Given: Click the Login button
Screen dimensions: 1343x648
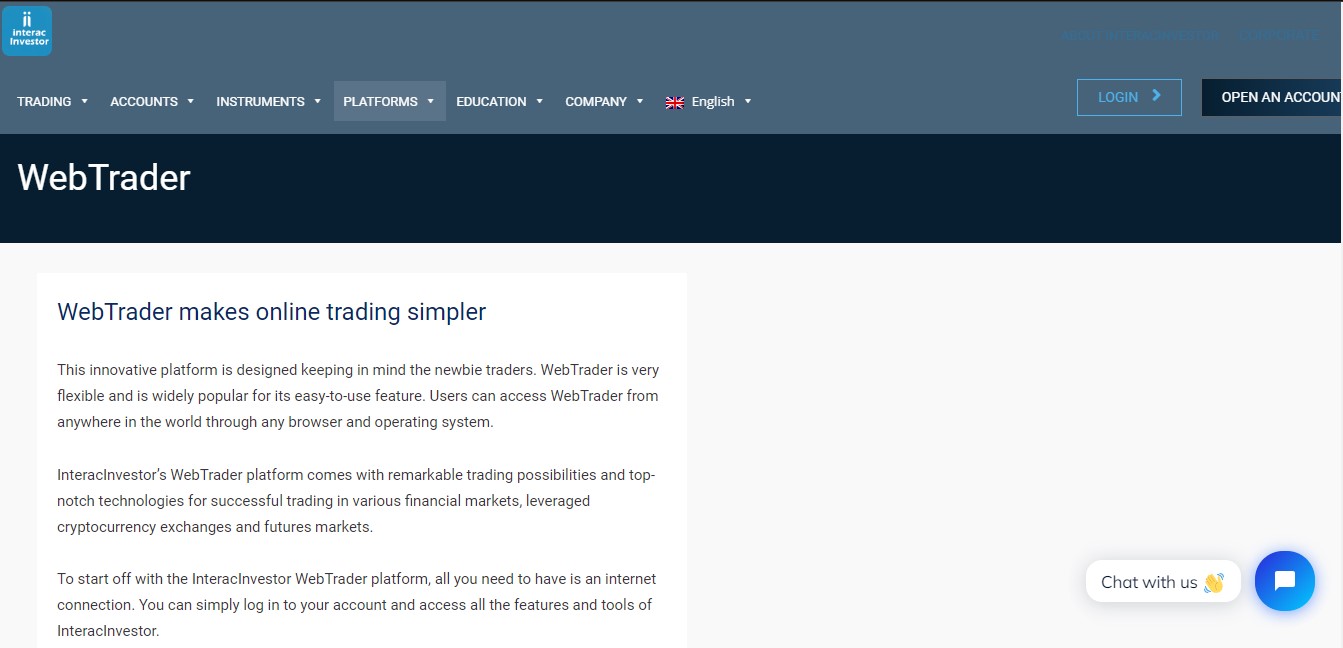Looking at the screenshot, I should pos(1129,97).
